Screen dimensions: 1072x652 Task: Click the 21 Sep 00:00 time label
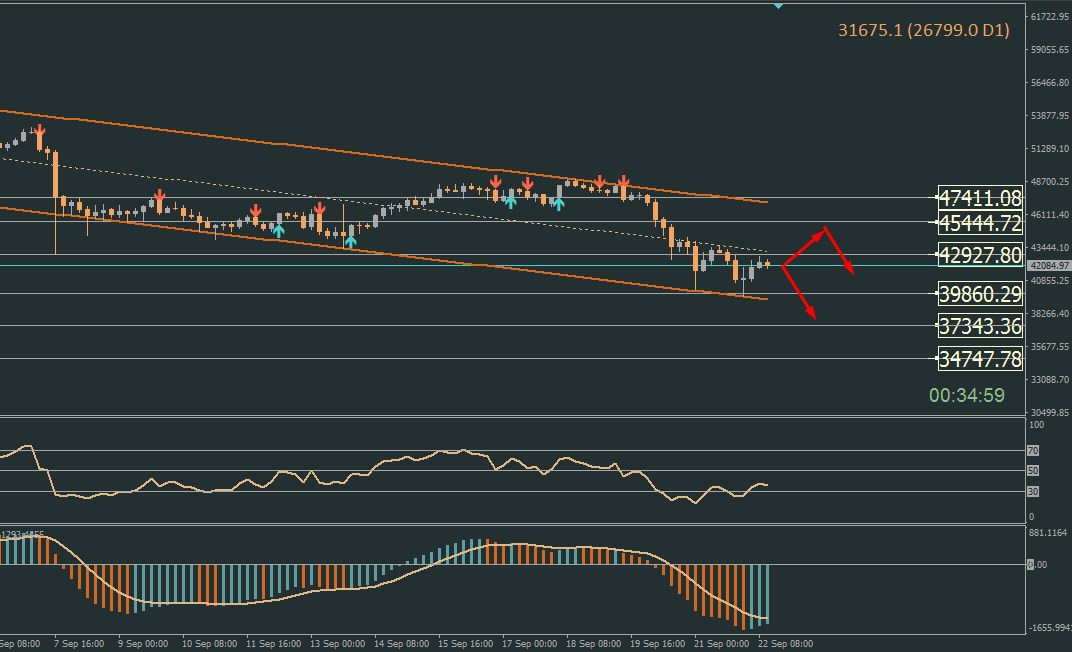[x=721, y=643]
